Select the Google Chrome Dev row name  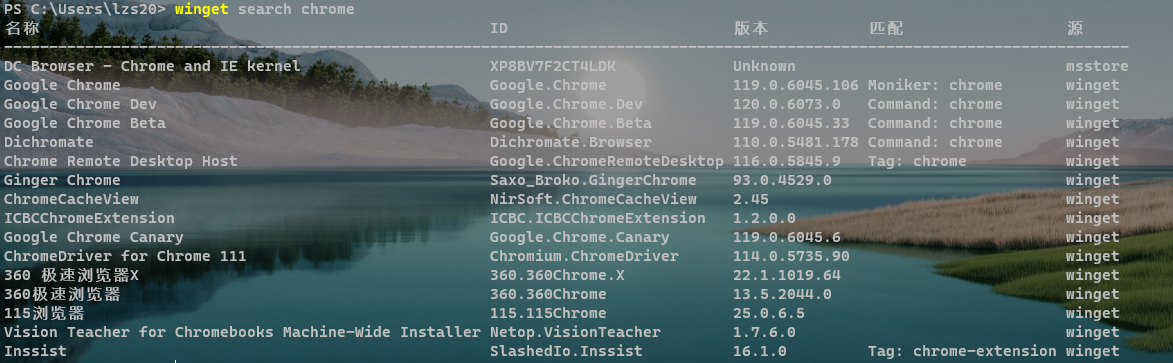pos(80,104)
